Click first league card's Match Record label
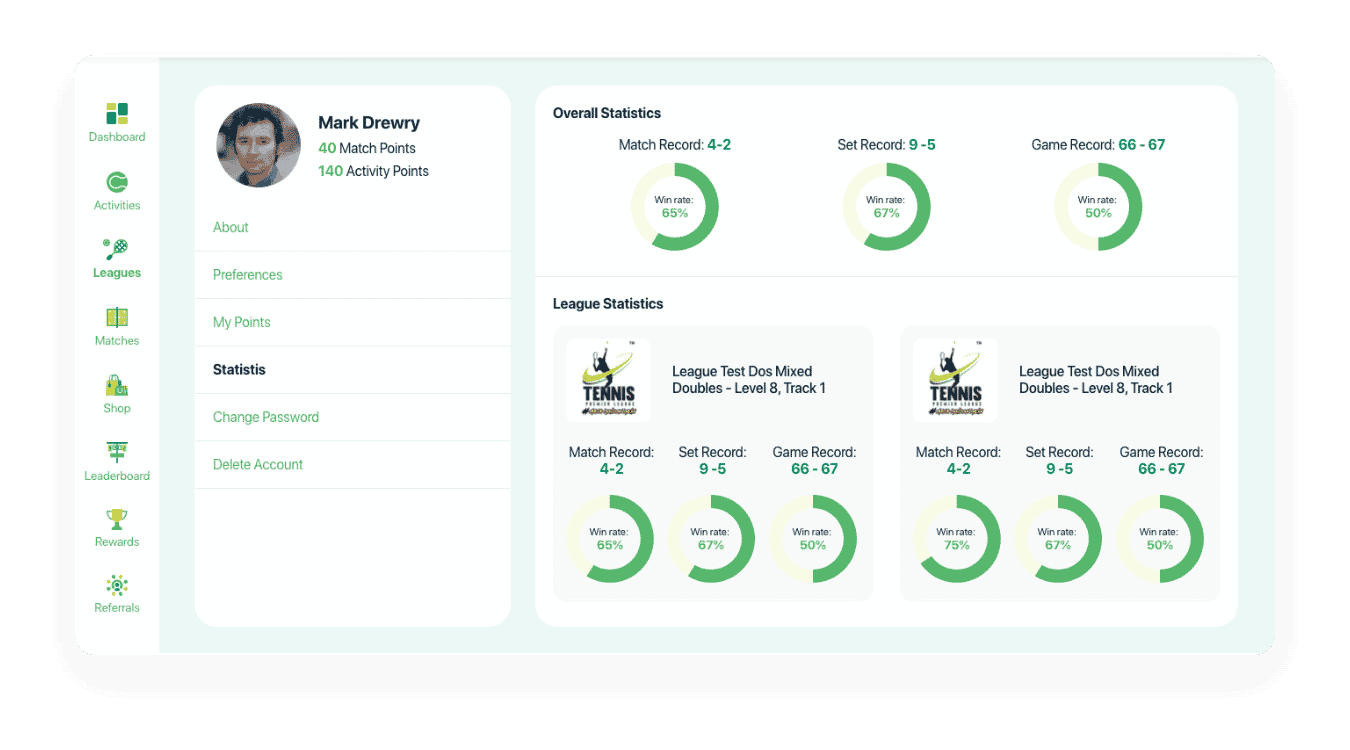The height and width of the screenshot is (750, 1350). (x=611, y=452)
